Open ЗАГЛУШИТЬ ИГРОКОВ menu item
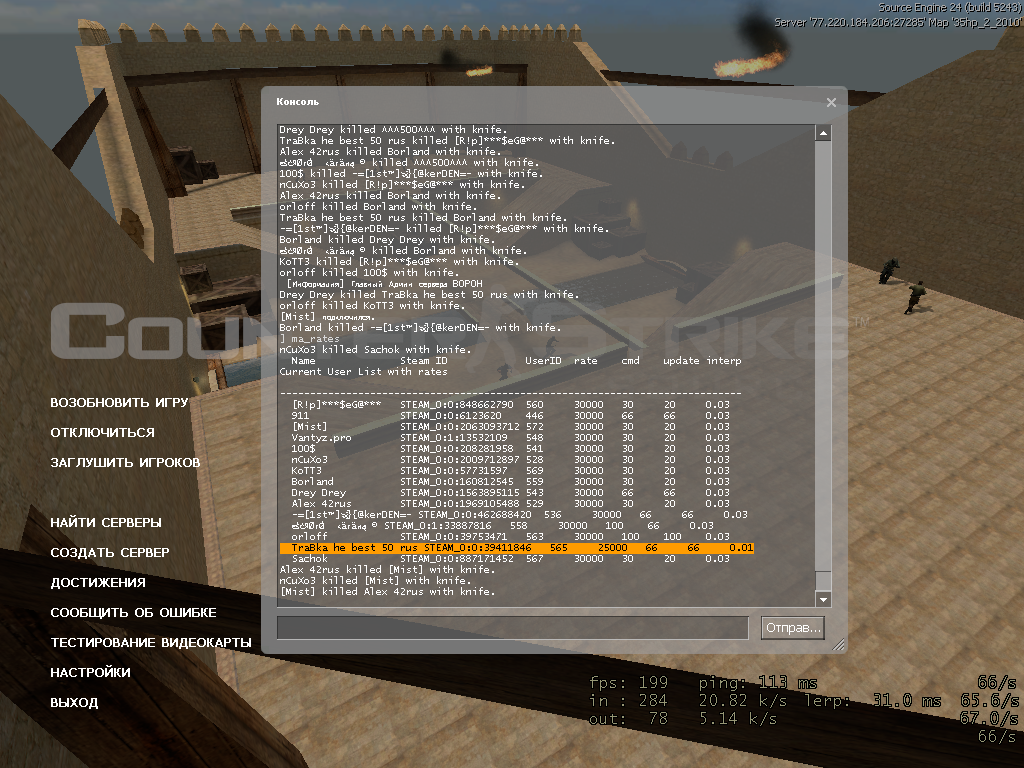The height and width of the screenshot is (768, 1024). (x=125, y=462)
